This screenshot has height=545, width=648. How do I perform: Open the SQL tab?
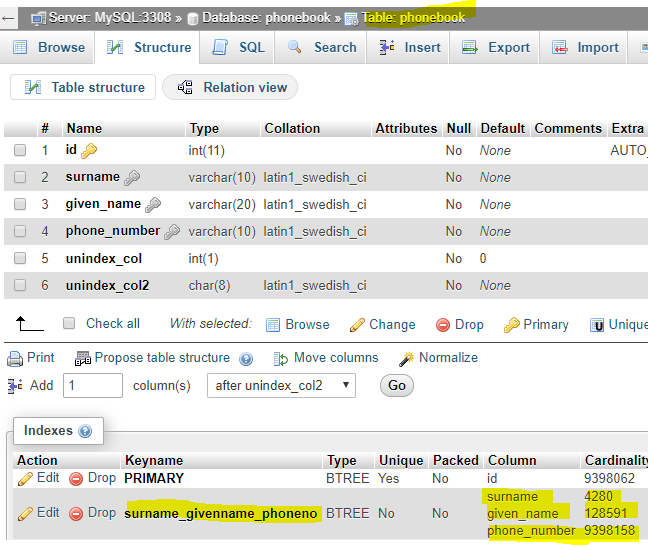tap(239, 47)
